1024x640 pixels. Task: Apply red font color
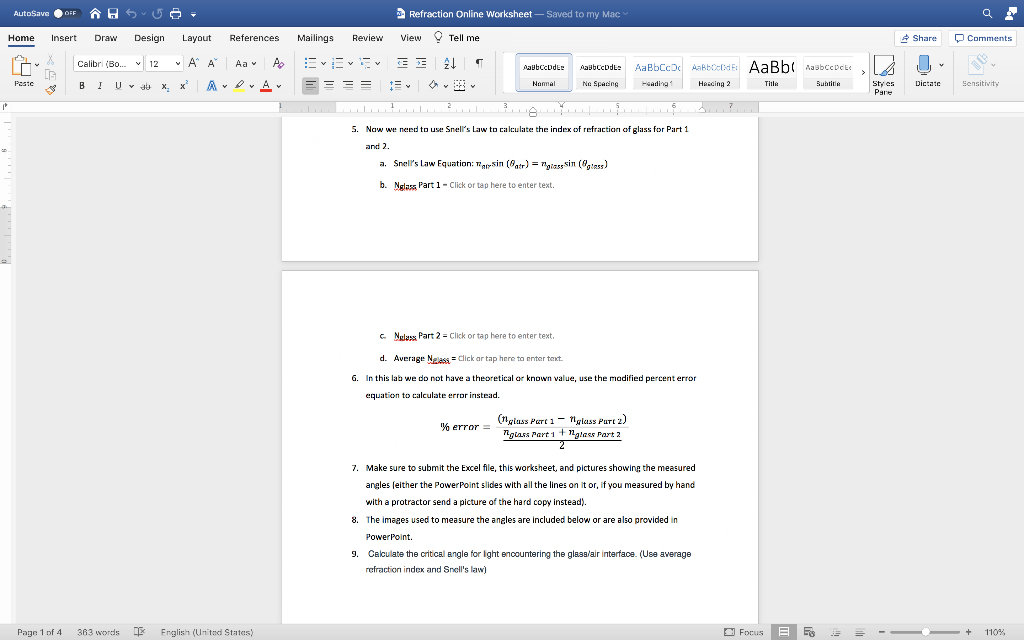pos(266,86)
